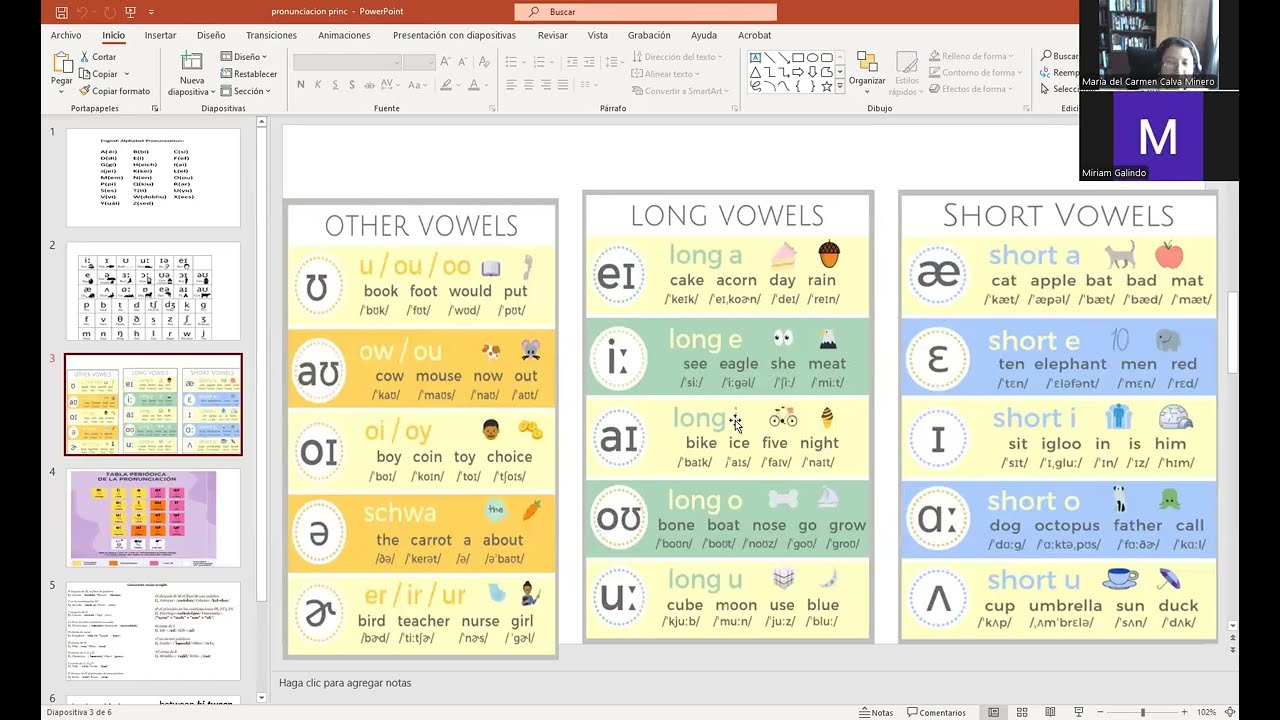1280x720 pixels.
Task: Adjust the zoom slider handle
Action: [x=1142, y=712]
